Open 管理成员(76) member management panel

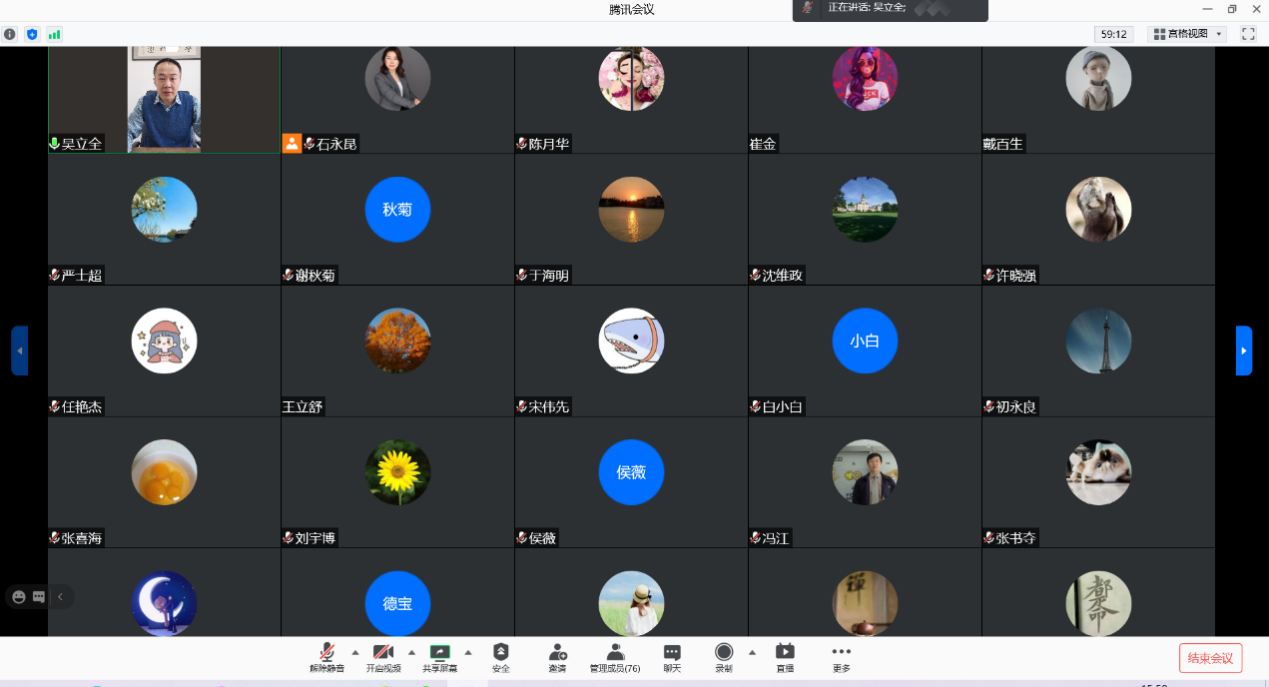615,657
